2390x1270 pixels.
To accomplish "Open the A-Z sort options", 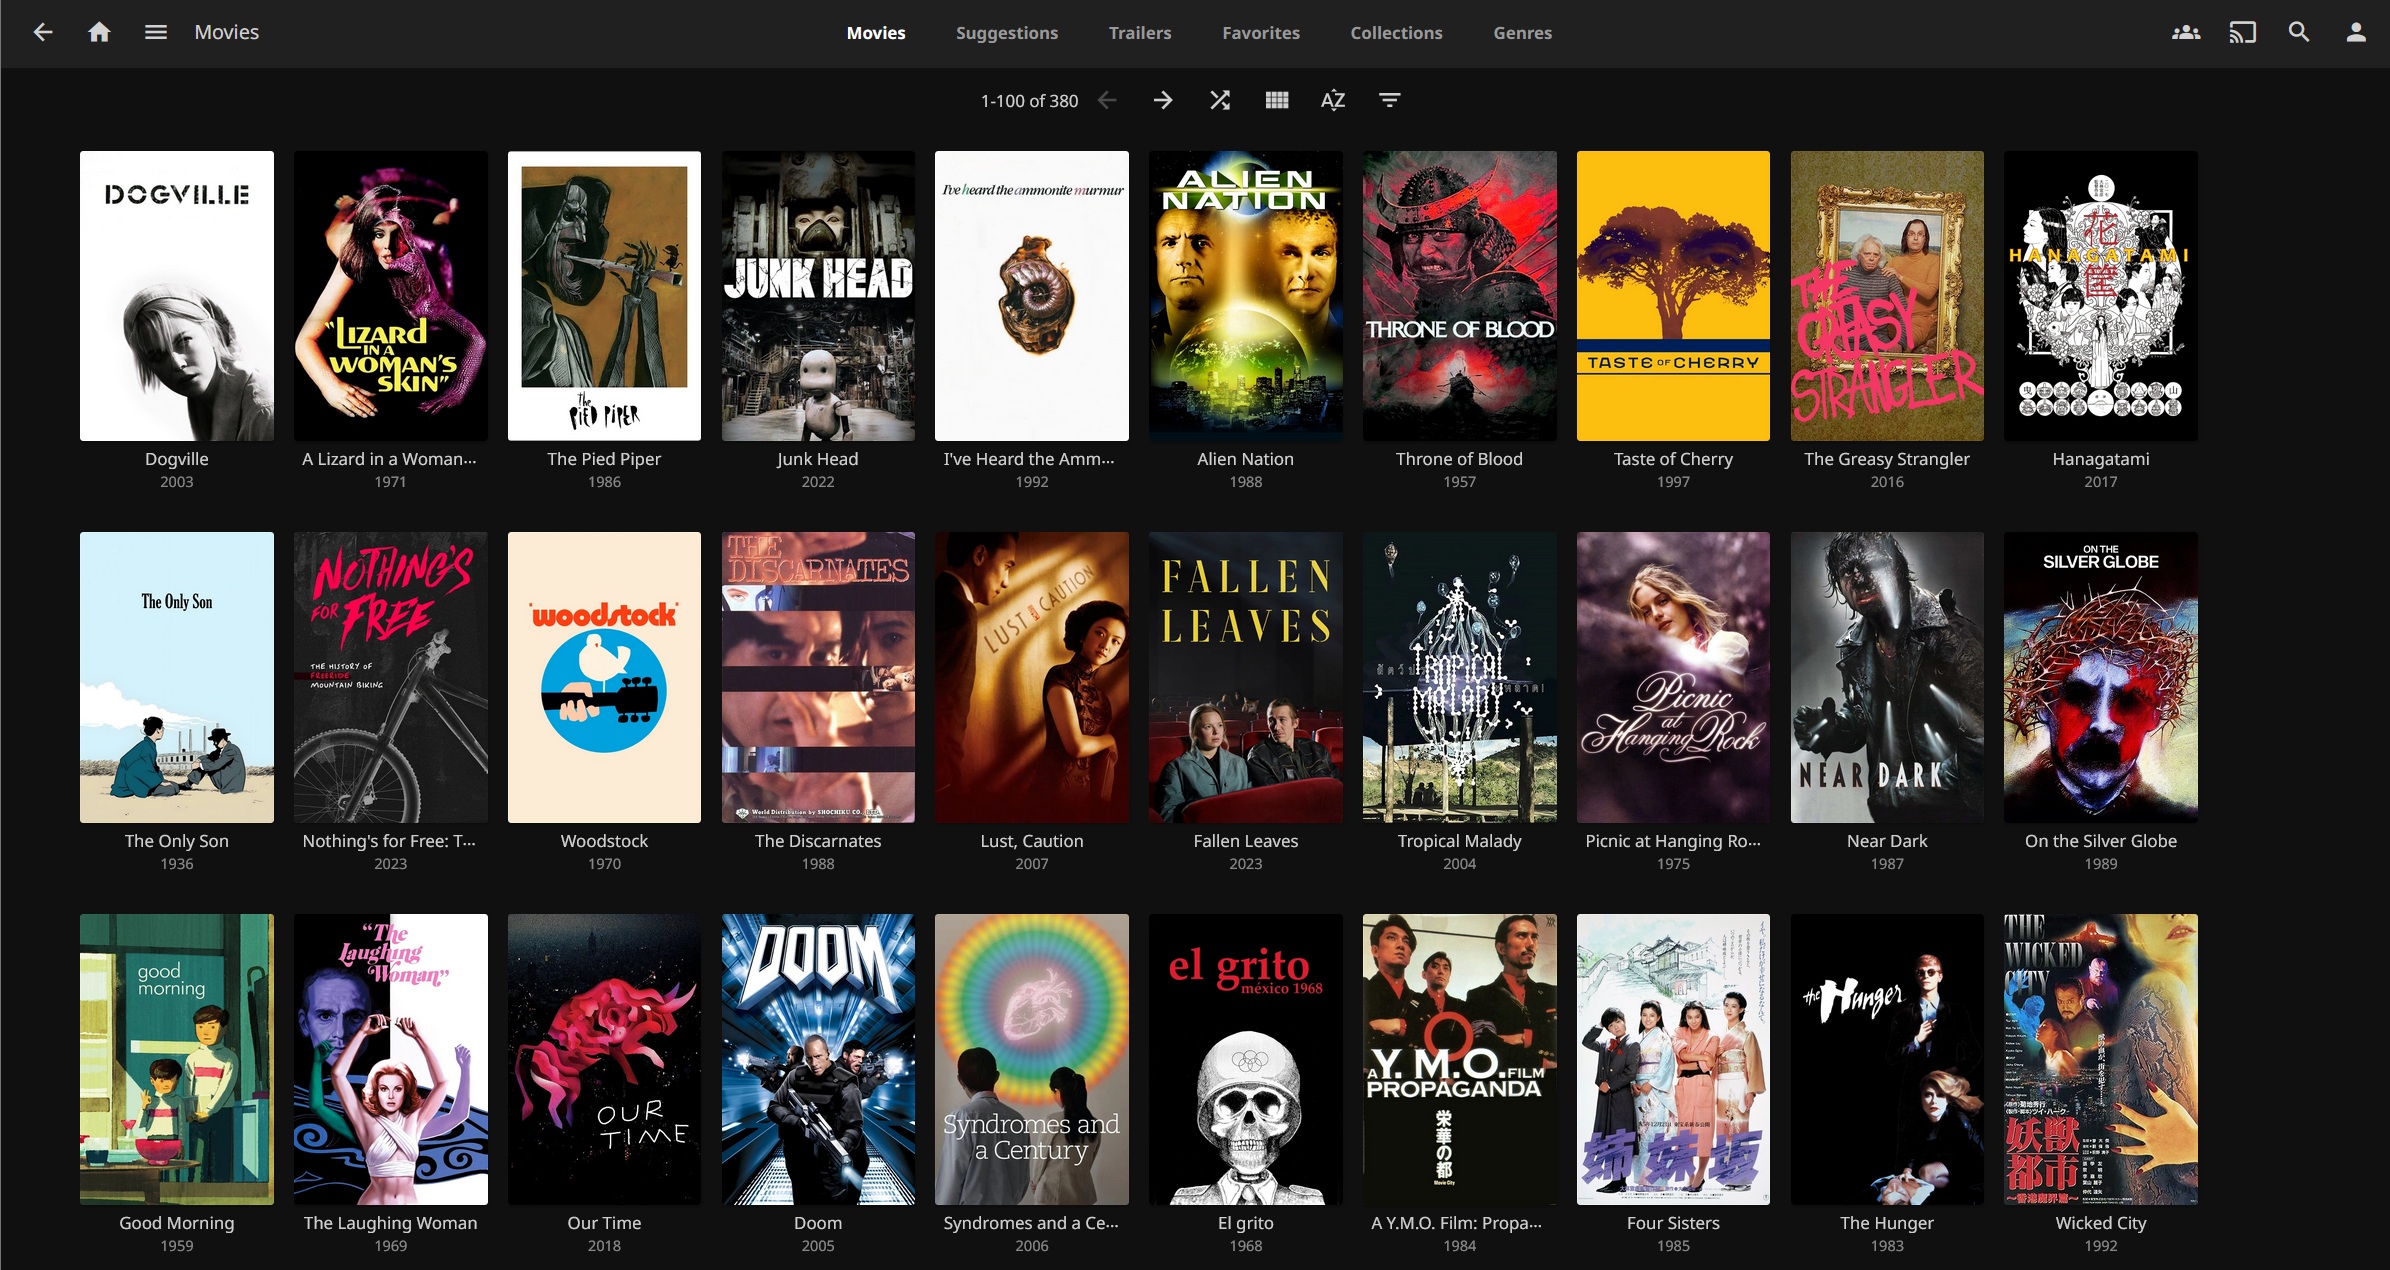I will pos(1333,100).
